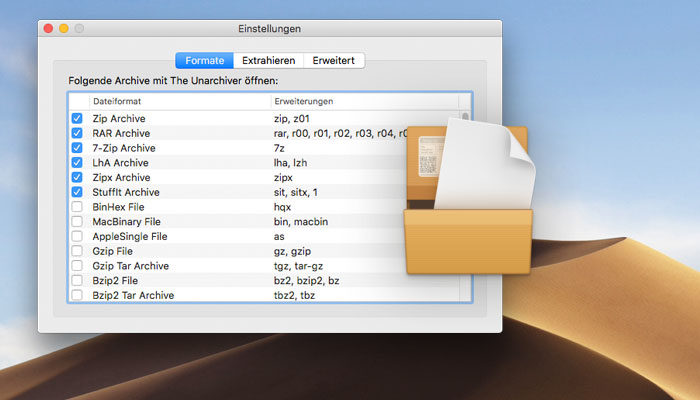This screenshot has width=700, height=400.
Task: Toggle the 7-Zip Archive checkbox
Action: pyautogui.click(x=77, y=148)
